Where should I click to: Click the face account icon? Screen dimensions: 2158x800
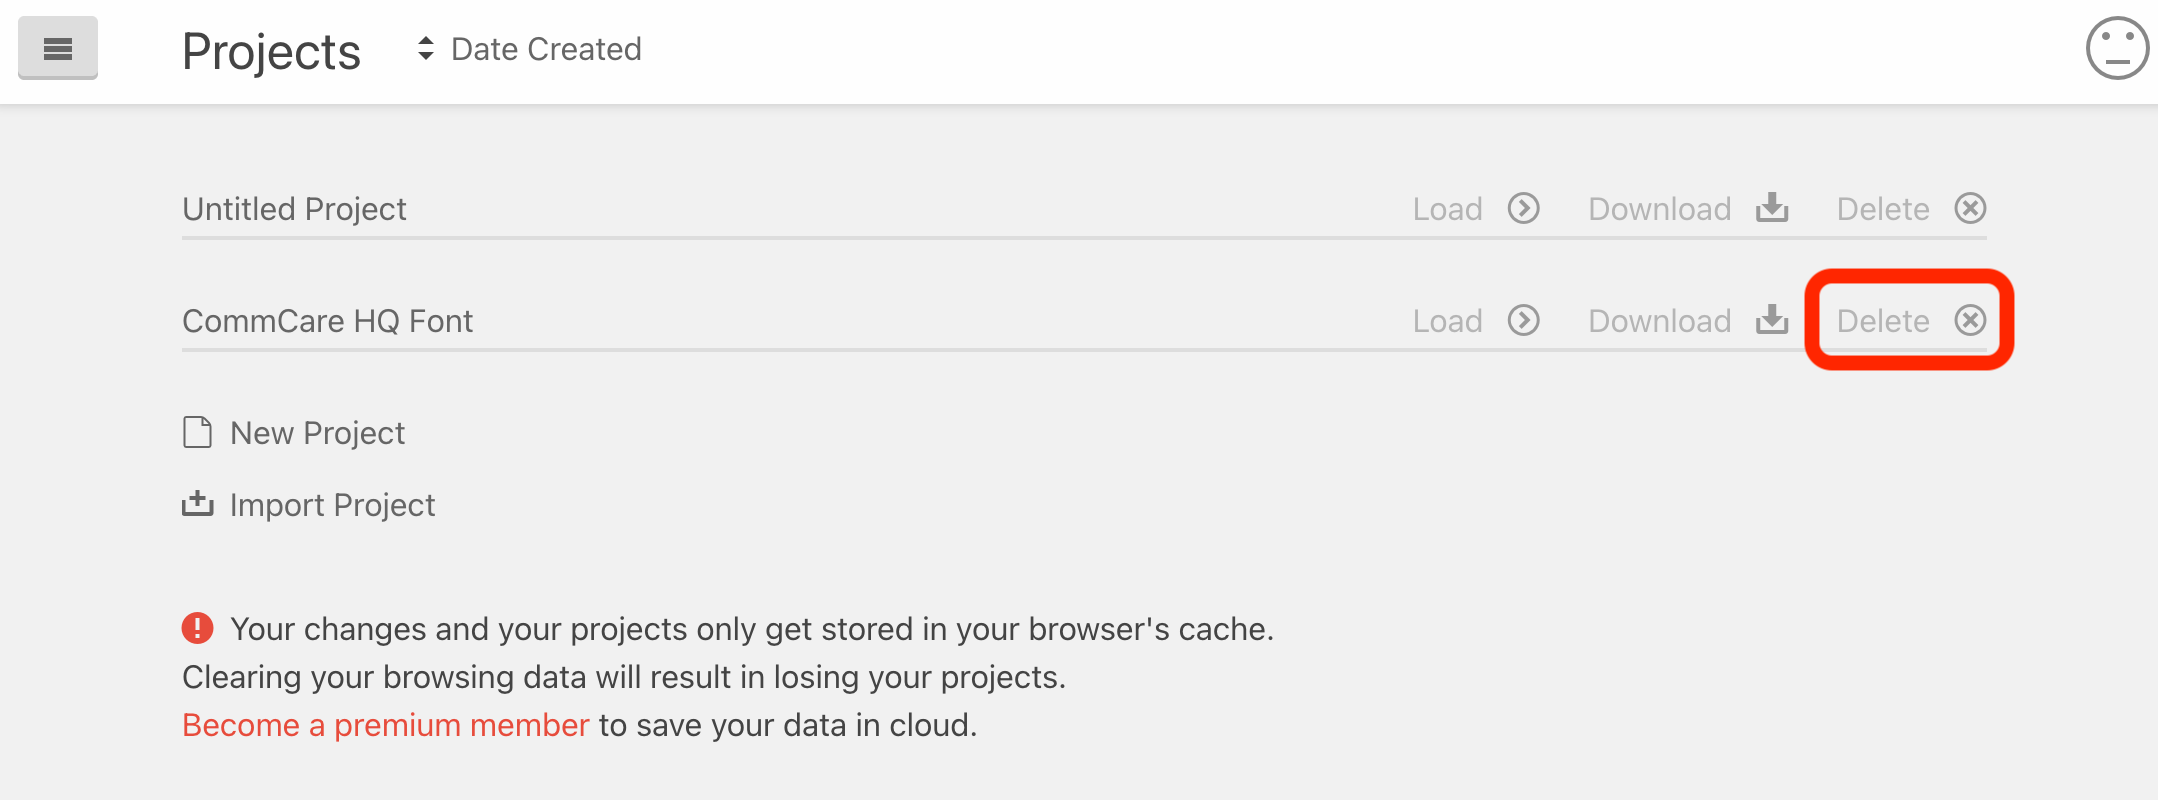click(2117, 48)
